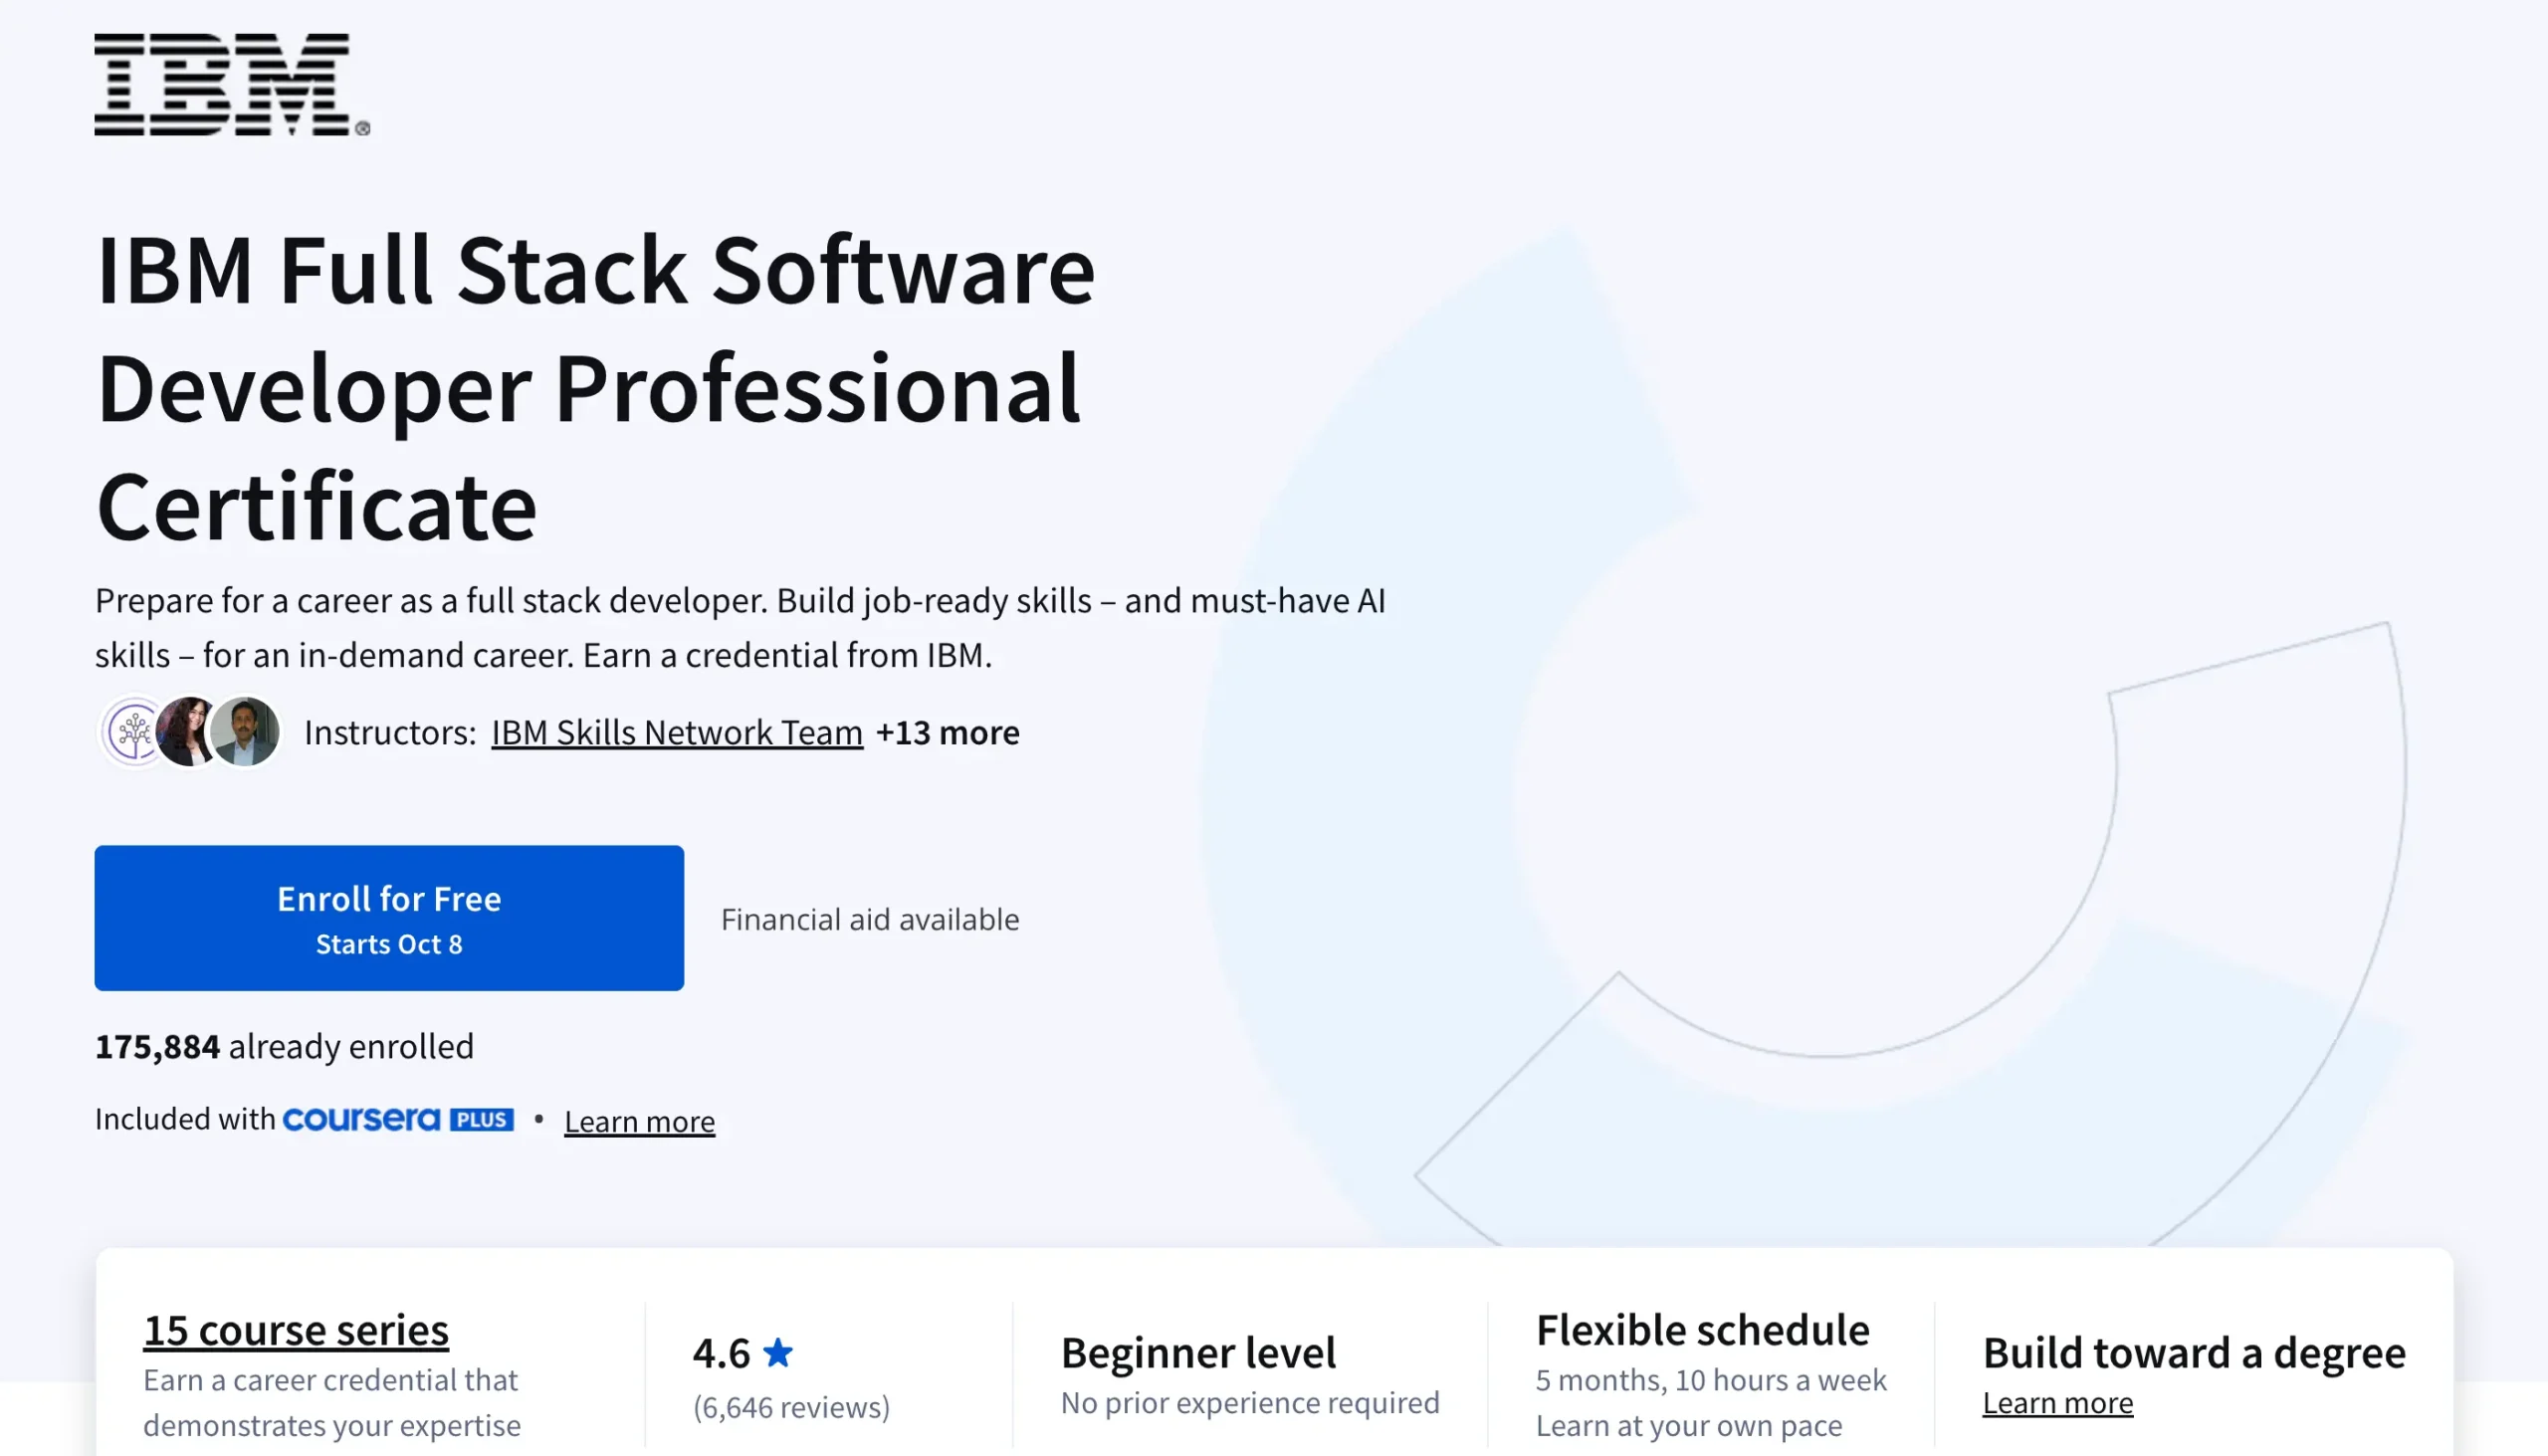This screenshot has height=1456, width=2548.
Task: Click the IBM Skills Network tree avatar
Action: [x=131, y=732]
